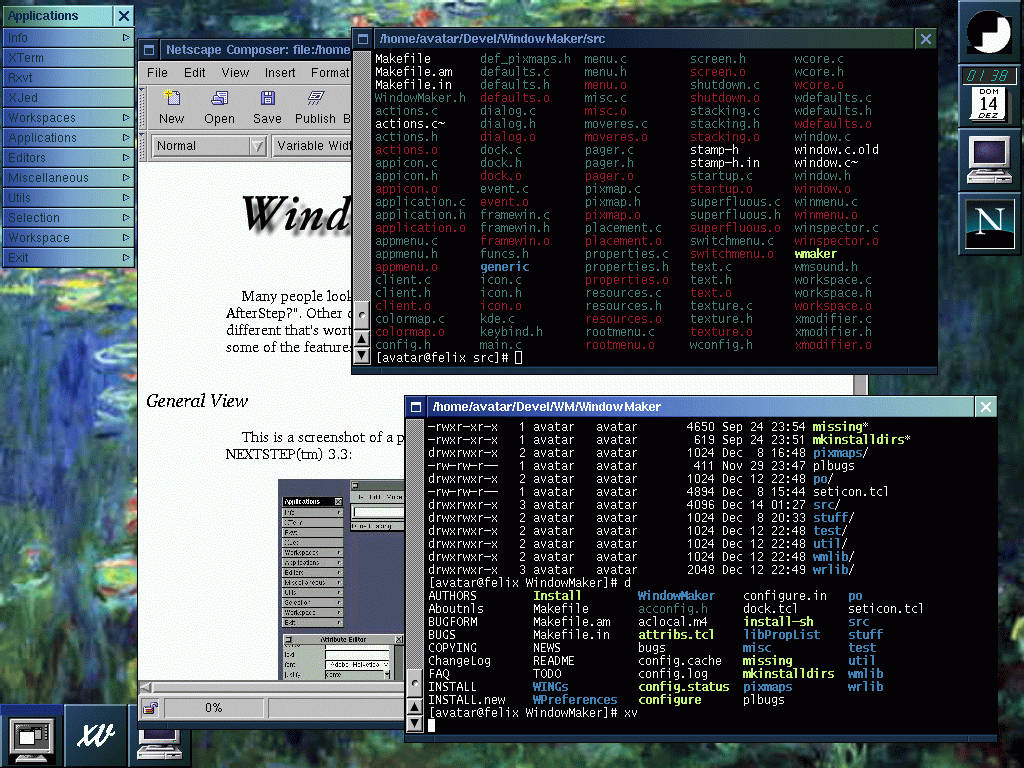Click the digital clock display in dock

(988, 76)
